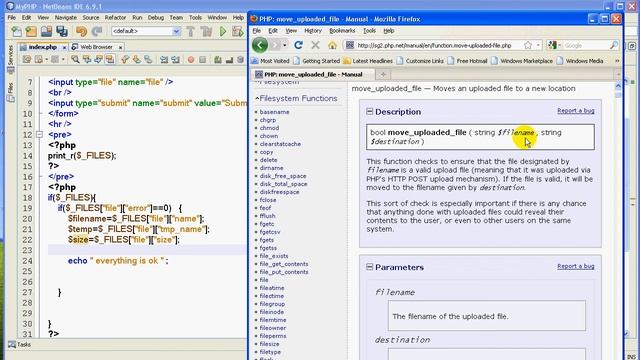
Task: Run project with green play icon
Action: click(x=223, y=31)
